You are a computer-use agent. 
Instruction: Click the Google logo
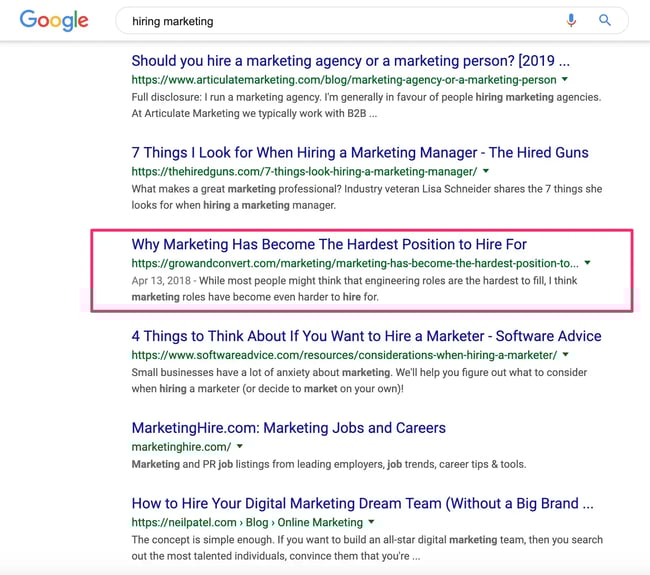pyautogui.click(x=54, y=20)
